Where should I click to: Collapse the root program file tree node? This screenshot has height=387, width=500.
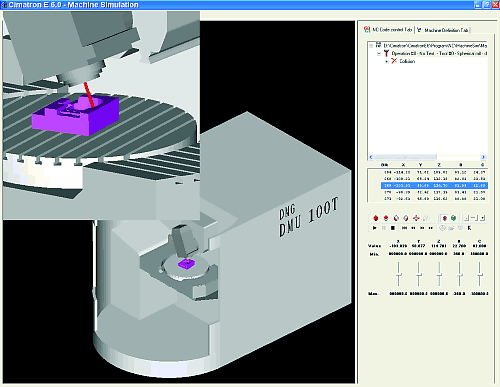pos(371,45)
